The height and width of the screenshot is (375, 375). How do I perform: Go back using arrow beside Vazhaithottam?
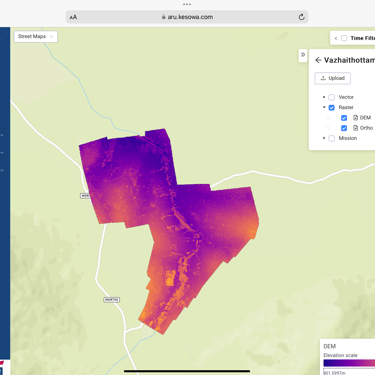click(318, 60)
